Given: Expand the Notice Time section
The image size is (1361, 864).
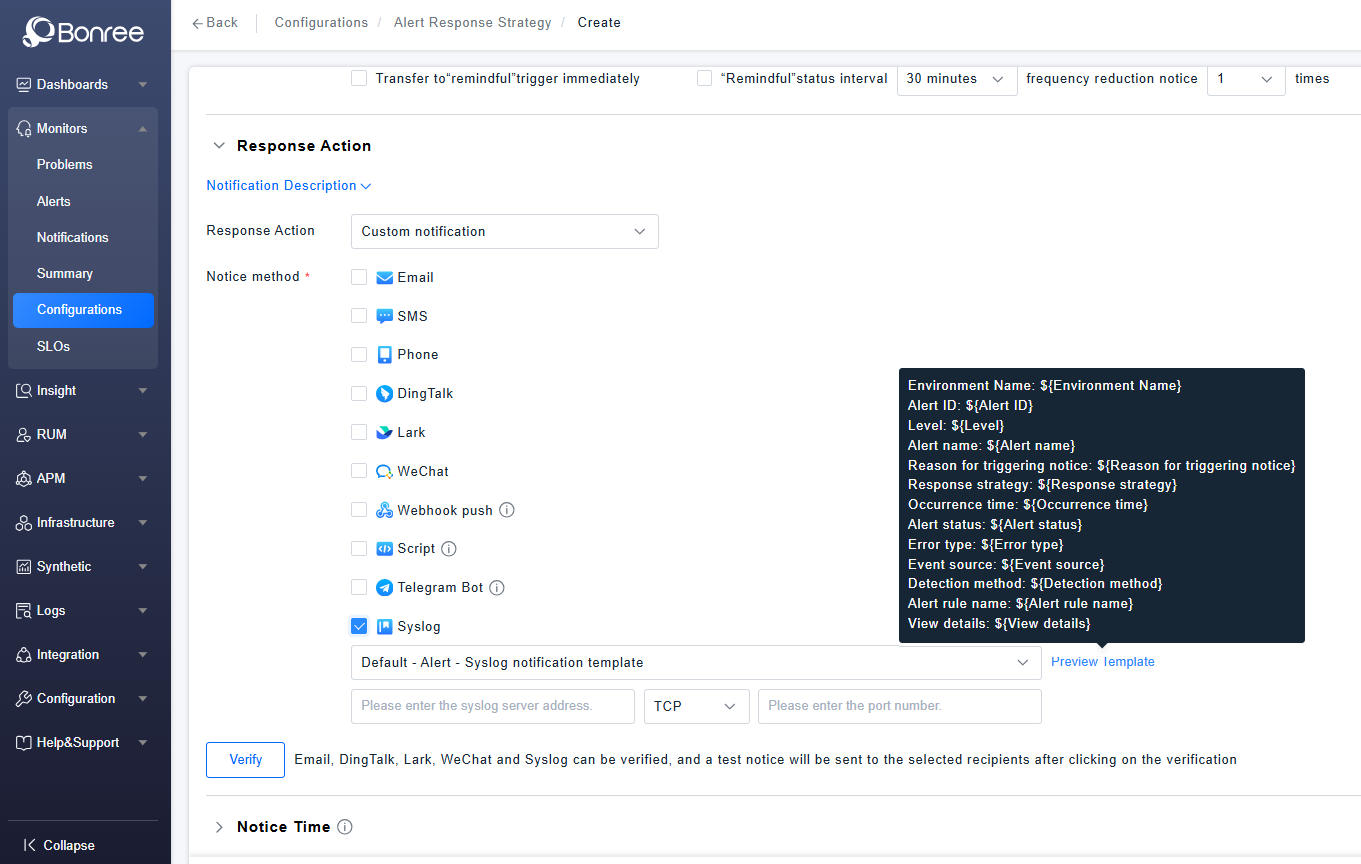Looking at the screenshot, I should click(220, 827).
